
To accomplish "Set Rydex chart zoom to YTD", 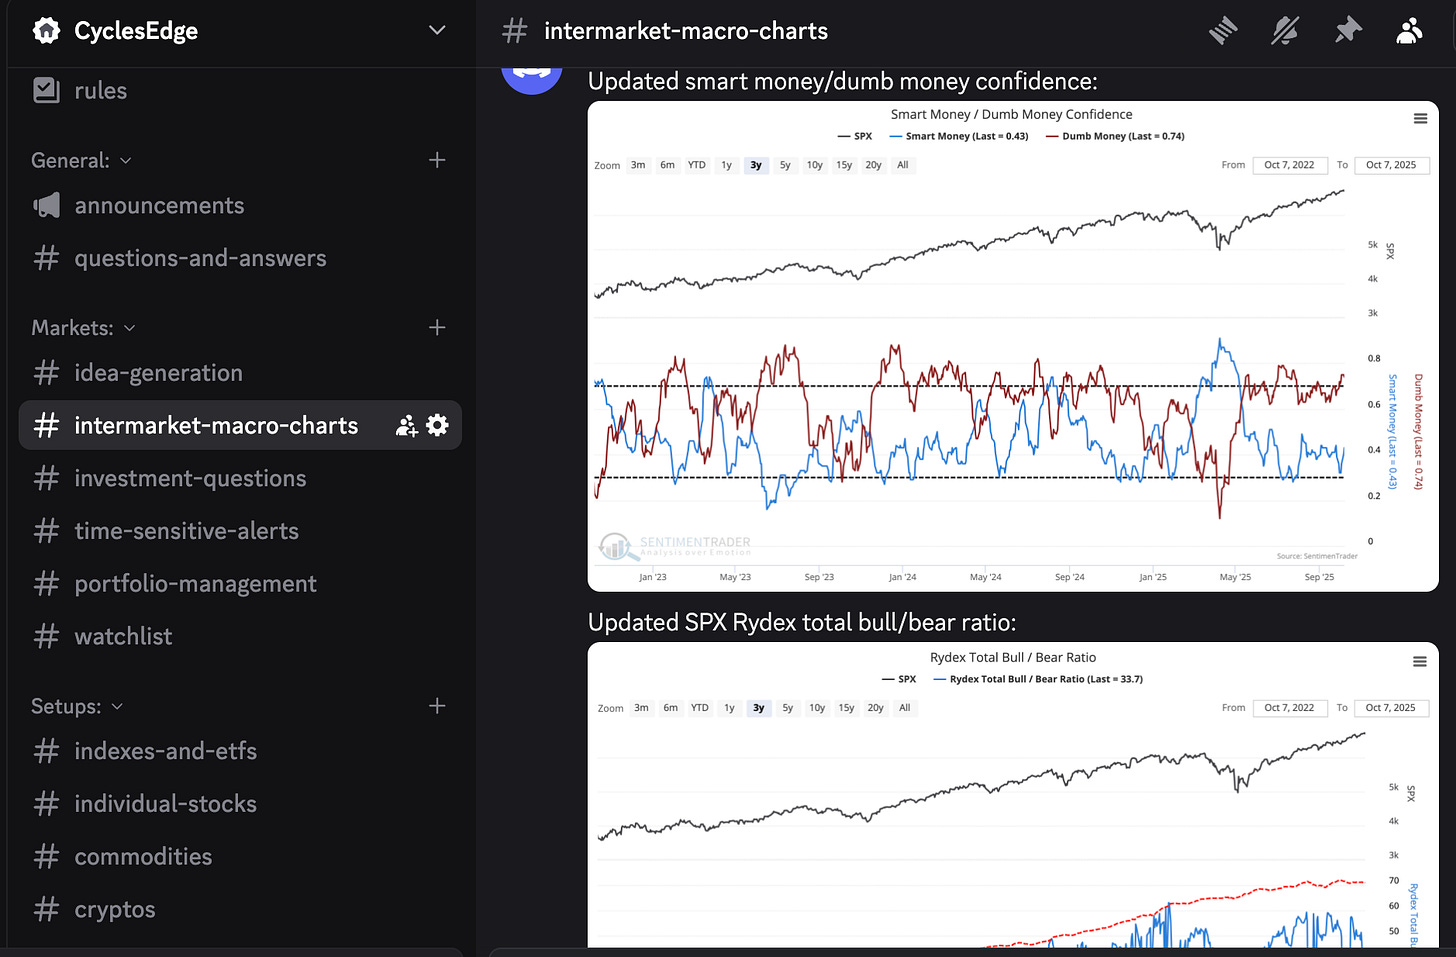I will (700, 708).
